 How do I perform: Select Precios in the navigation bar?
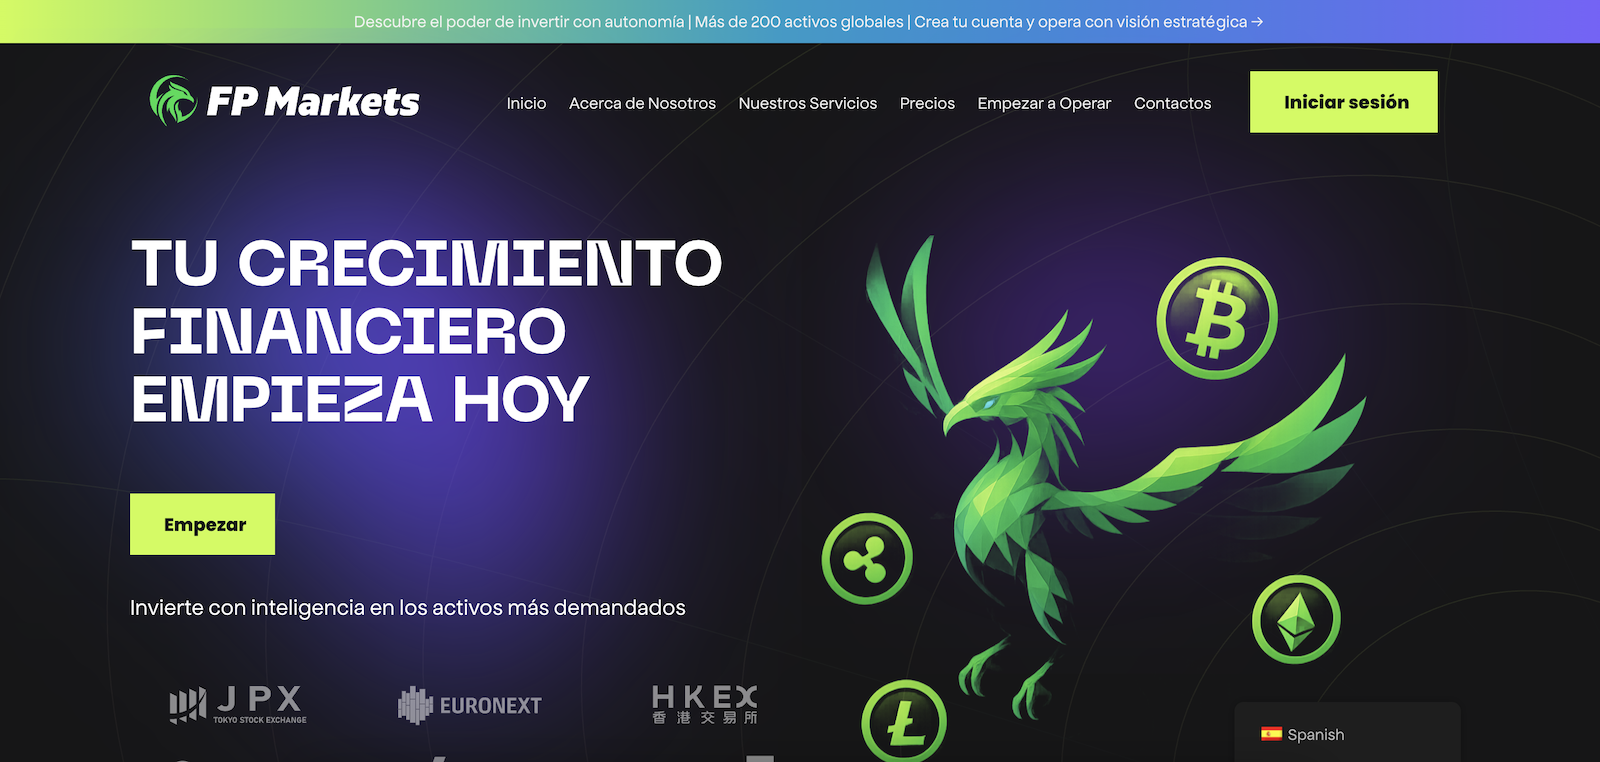927,103
